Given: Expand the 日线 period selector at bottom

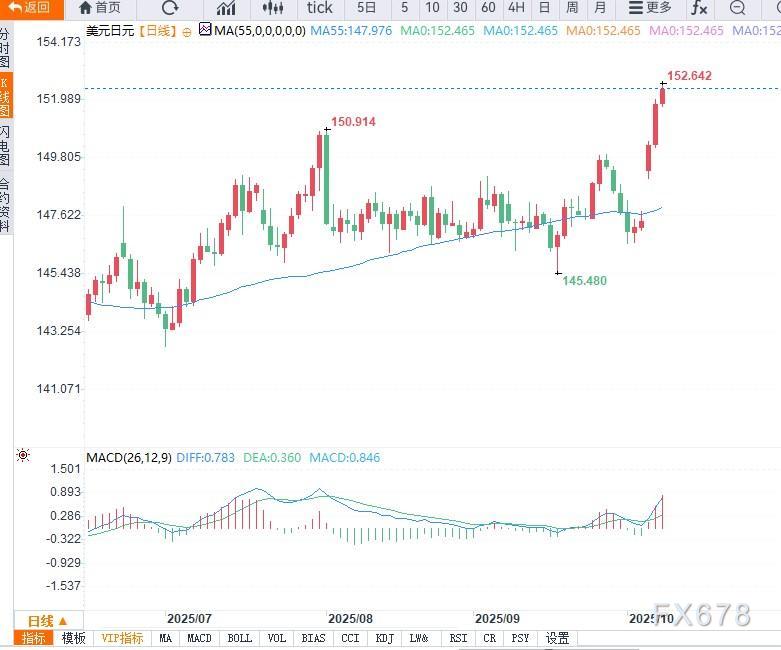Looking at the screenshot, I should [47, 620].
